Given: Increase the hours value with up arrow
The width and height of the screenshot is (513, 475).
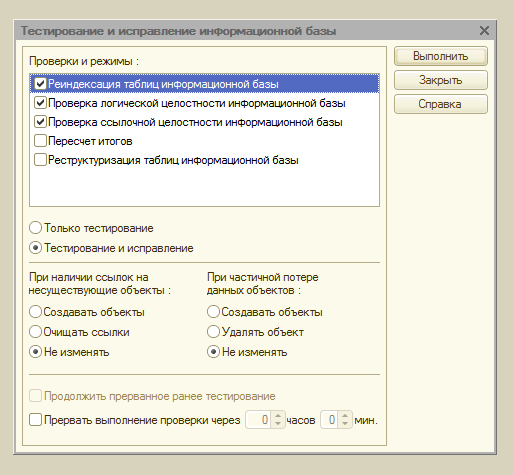Looking at the screenshot, I should (278, 416).
